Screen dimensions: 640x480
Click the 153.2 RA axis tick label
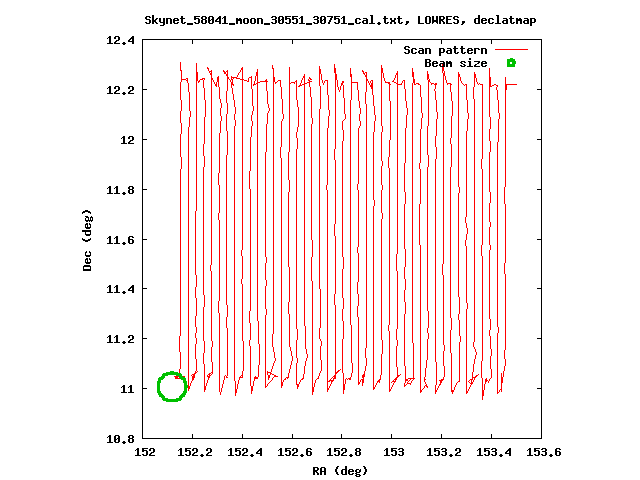(x=444, y=452)
